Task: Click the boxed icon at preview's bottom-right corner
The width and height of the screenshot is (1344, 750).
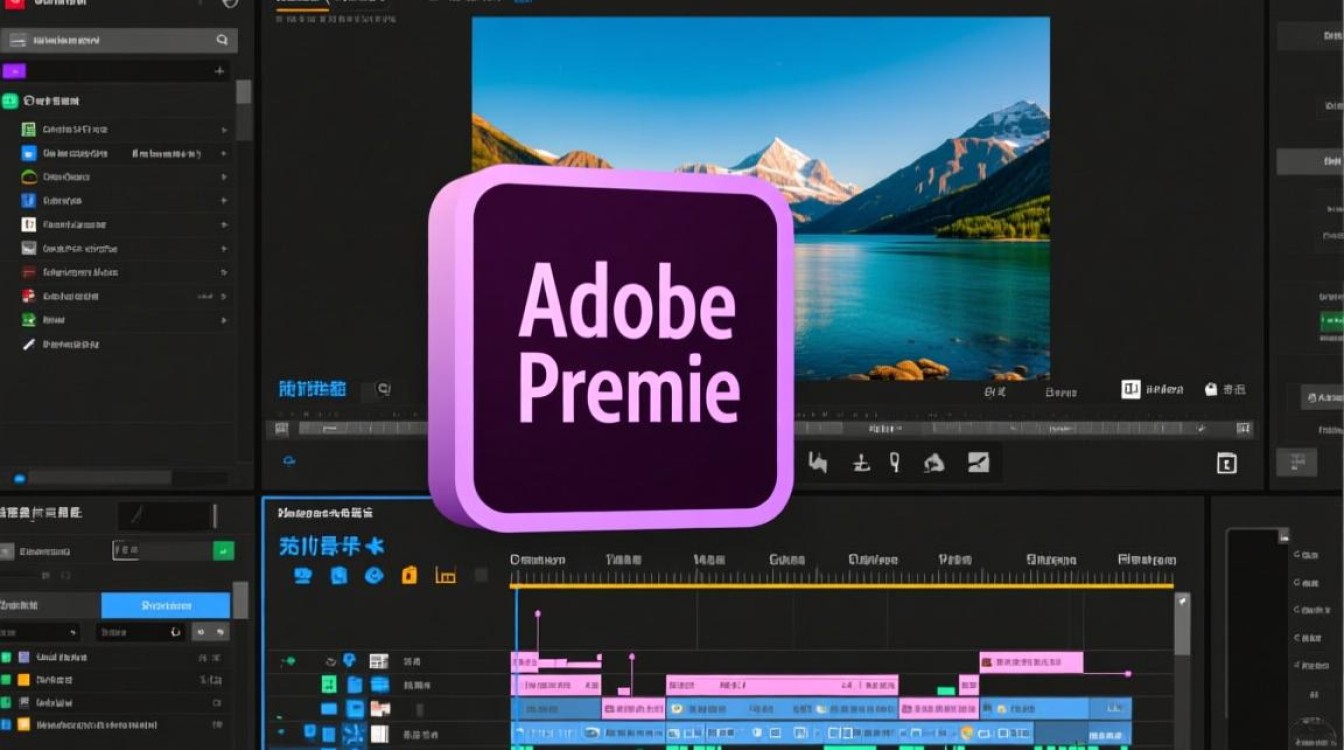Action: click(x=1226, y=463)
